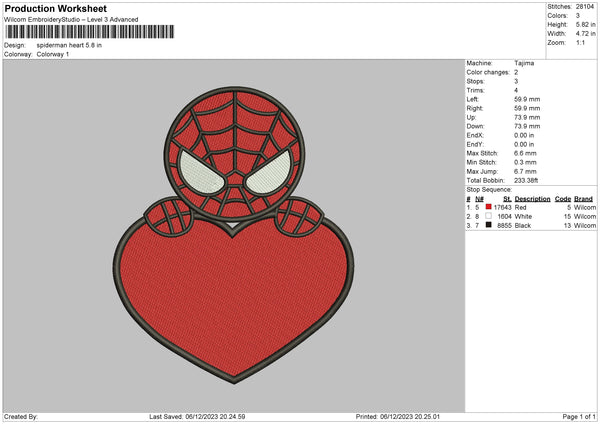
Task: Click the Width value 4.72 in
Action: tap(585, 34)
